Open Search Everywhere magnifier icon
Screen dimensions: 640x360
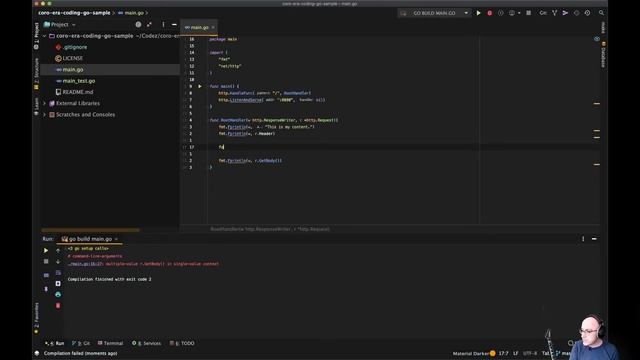coord(601,13)
